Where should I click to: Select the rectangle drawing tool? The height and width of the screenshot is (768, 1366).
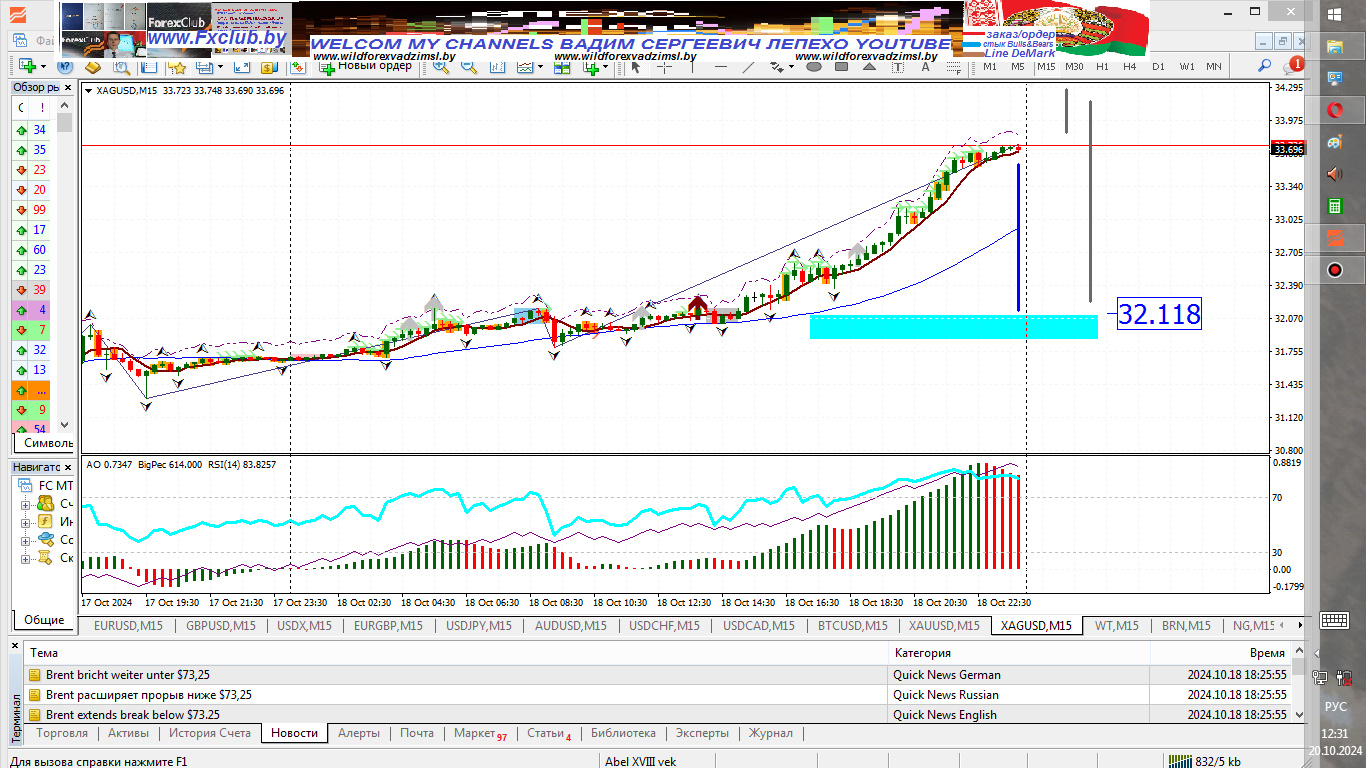coord(841,67)
